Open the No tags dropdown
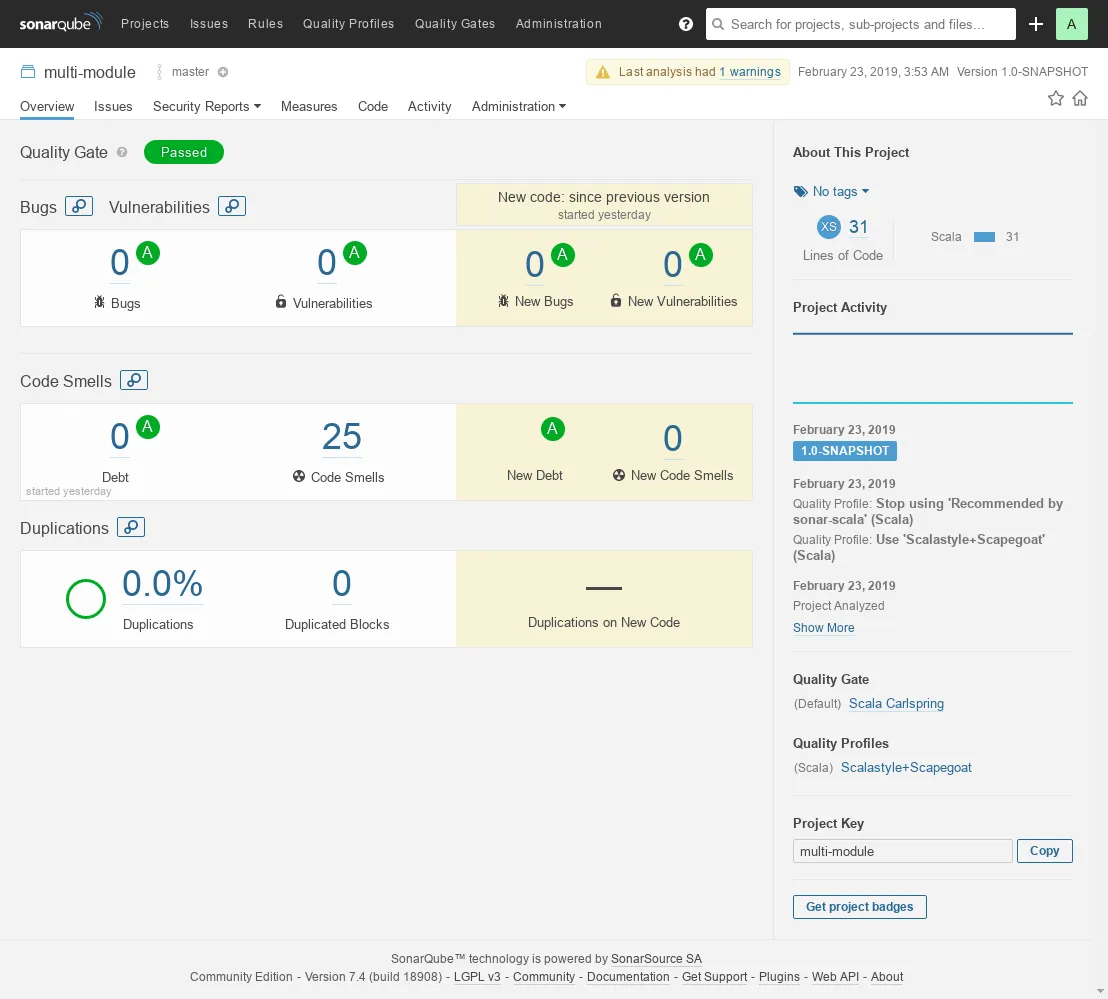Screen dimensions: 1108x999 pos(832,191)
